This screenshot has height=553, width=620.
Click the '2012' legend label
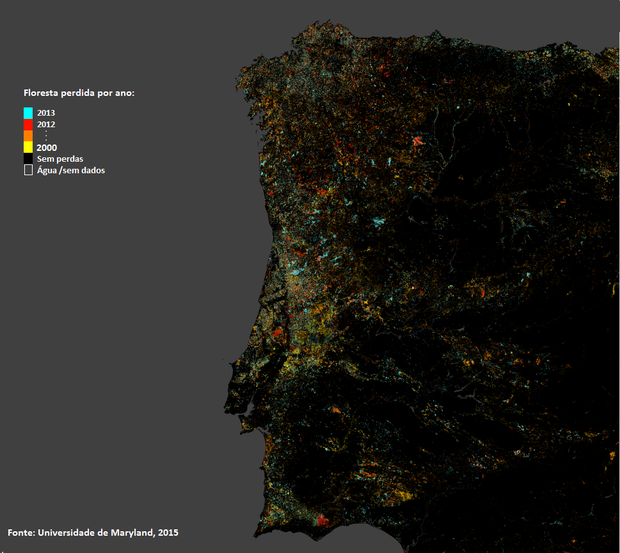tap(46, 124)
